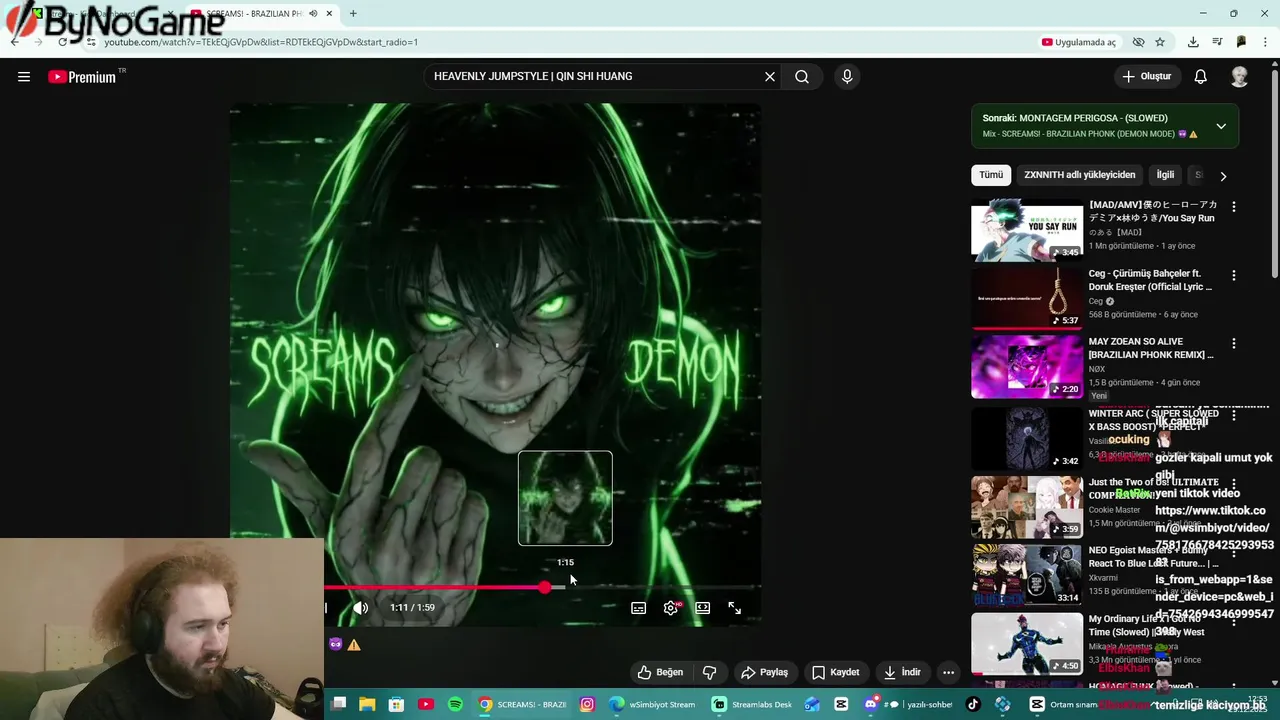1280x720 pixels.
Task: Reload the page in Chrome
Action: coord(62,42)
